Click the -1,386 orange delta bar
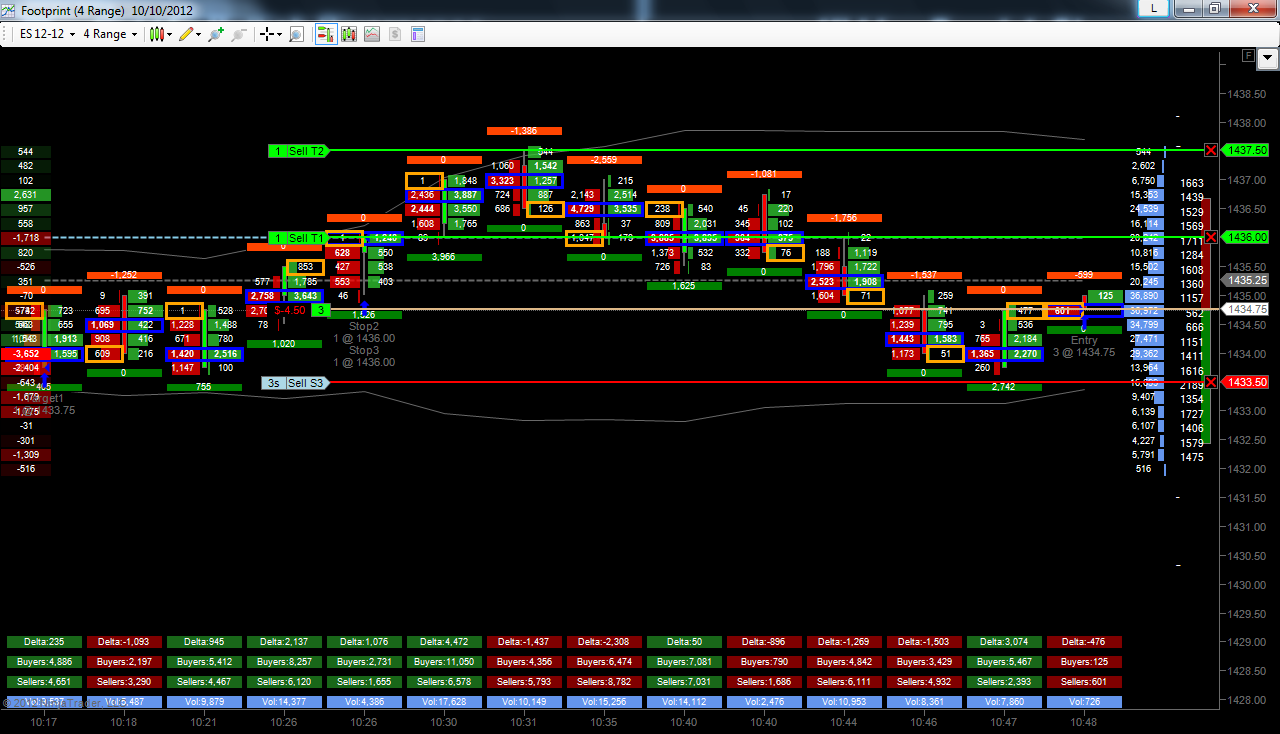This screenshot has height=734, width=1280. 524,131
